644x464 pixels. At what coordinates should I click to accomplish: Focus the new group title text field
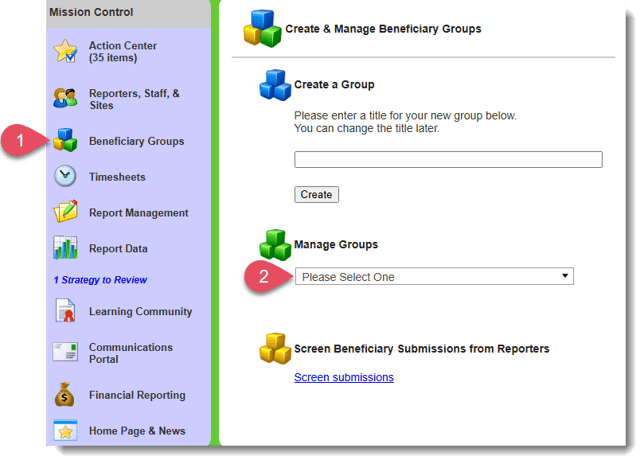click(448, 159)
